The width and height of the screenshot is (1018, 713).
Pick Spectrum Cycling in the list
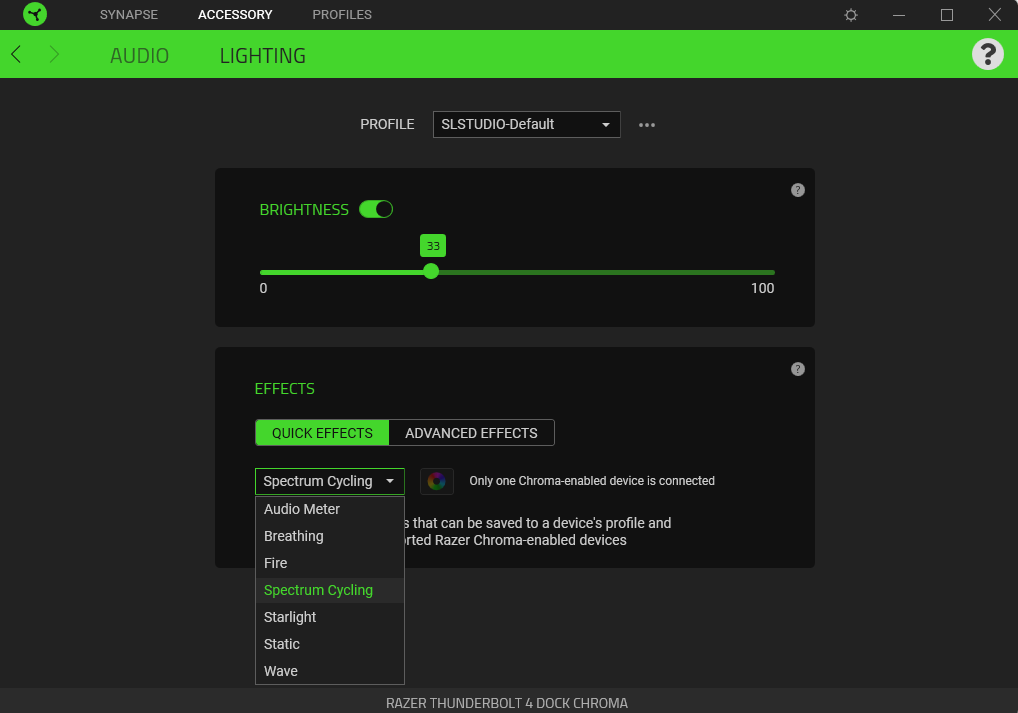tap(330, 590)
